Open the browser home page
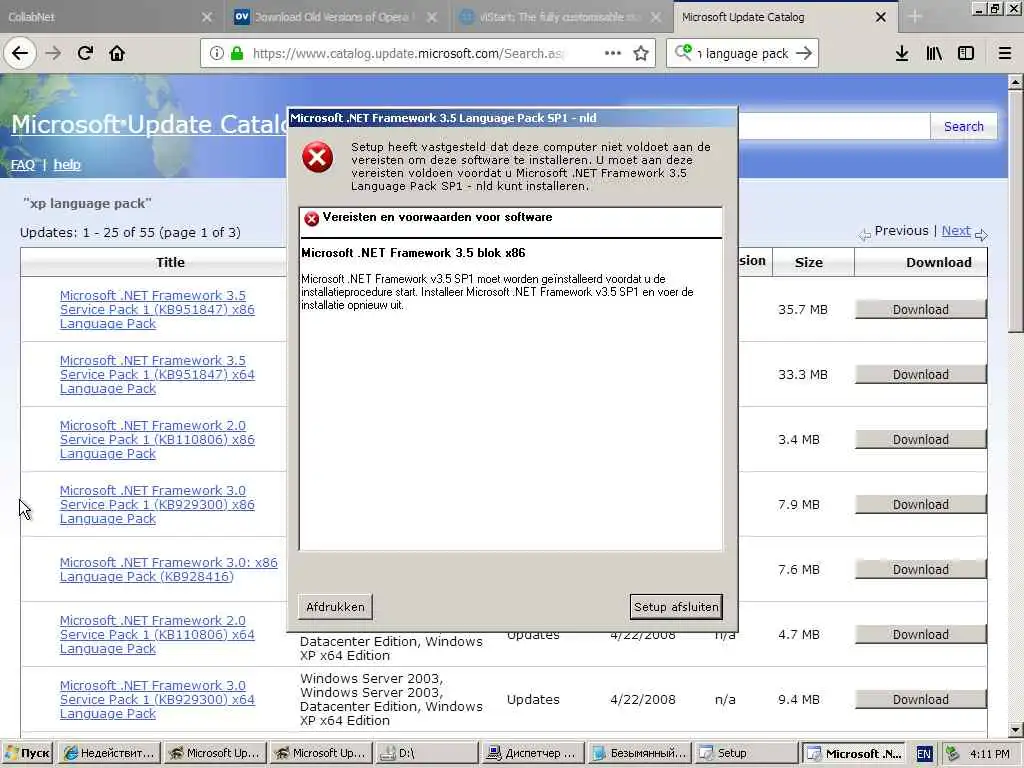1024x768 pixels. (117, 54)
